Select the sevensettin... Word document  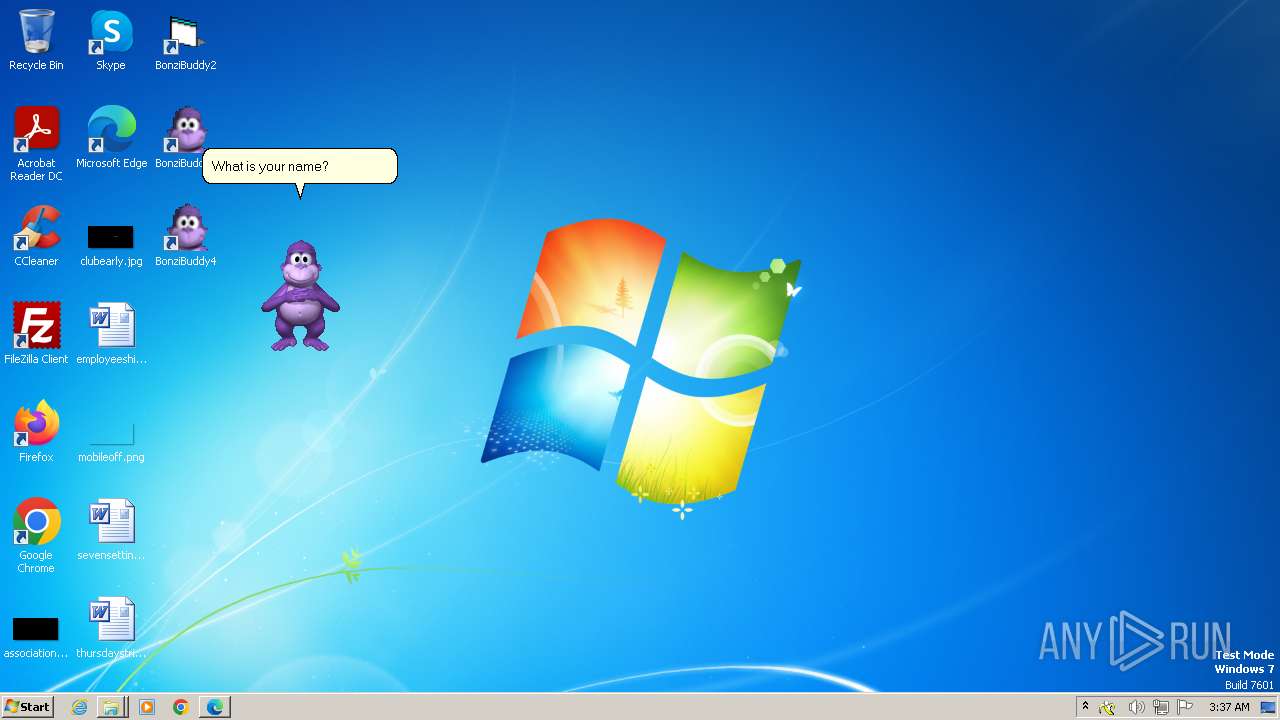click(x=111, y=530)
